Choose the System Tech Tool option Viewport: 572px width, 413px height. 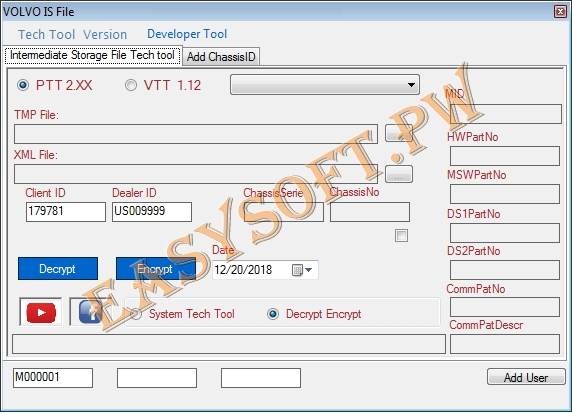pos(136,314)
